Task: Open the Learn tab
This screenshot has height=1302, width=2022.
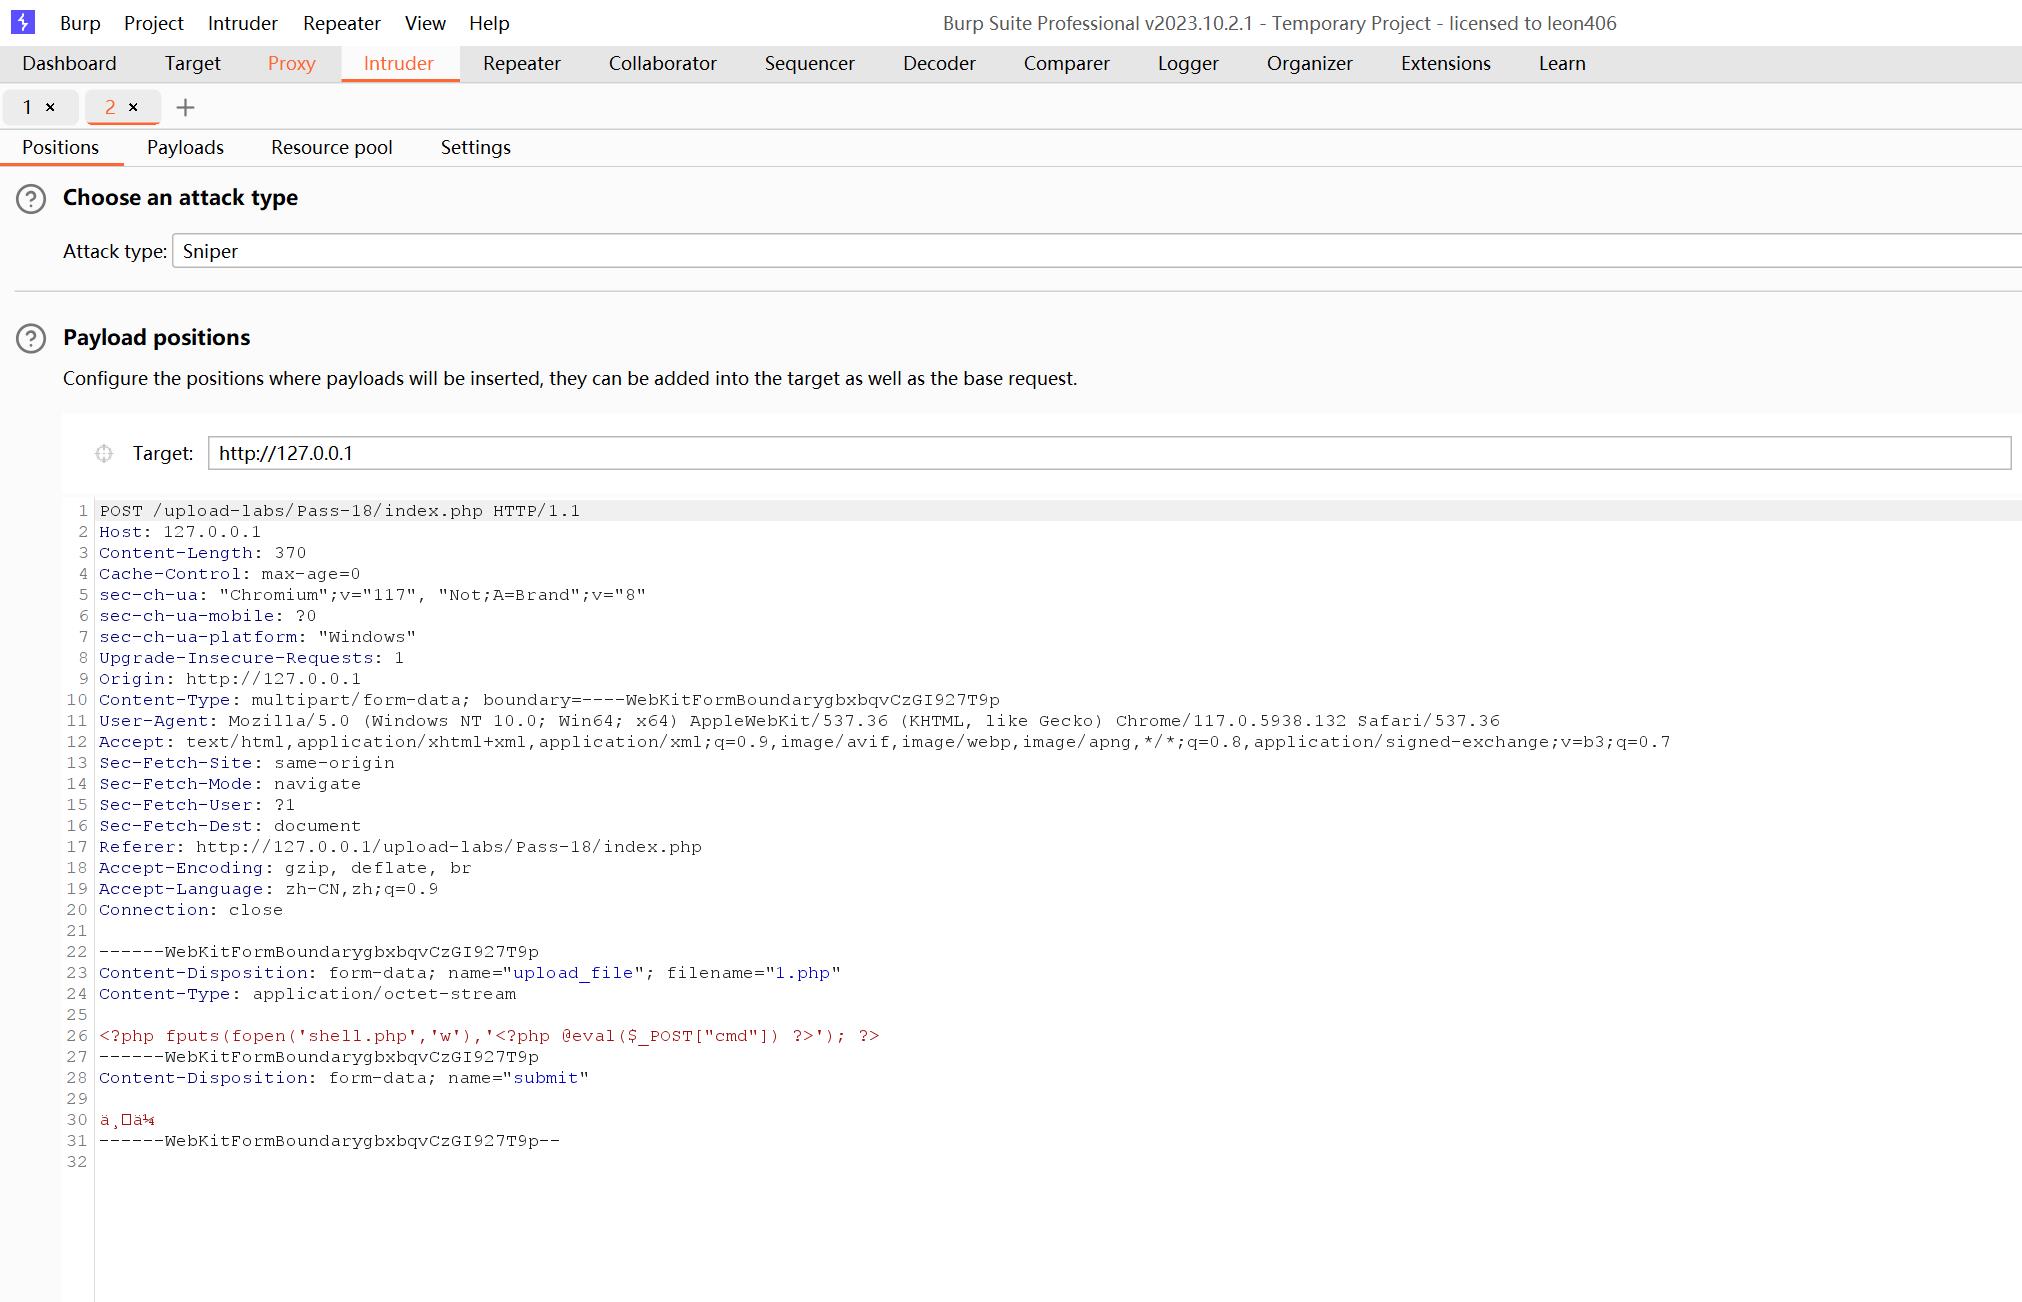Action: coord(1562,63)
